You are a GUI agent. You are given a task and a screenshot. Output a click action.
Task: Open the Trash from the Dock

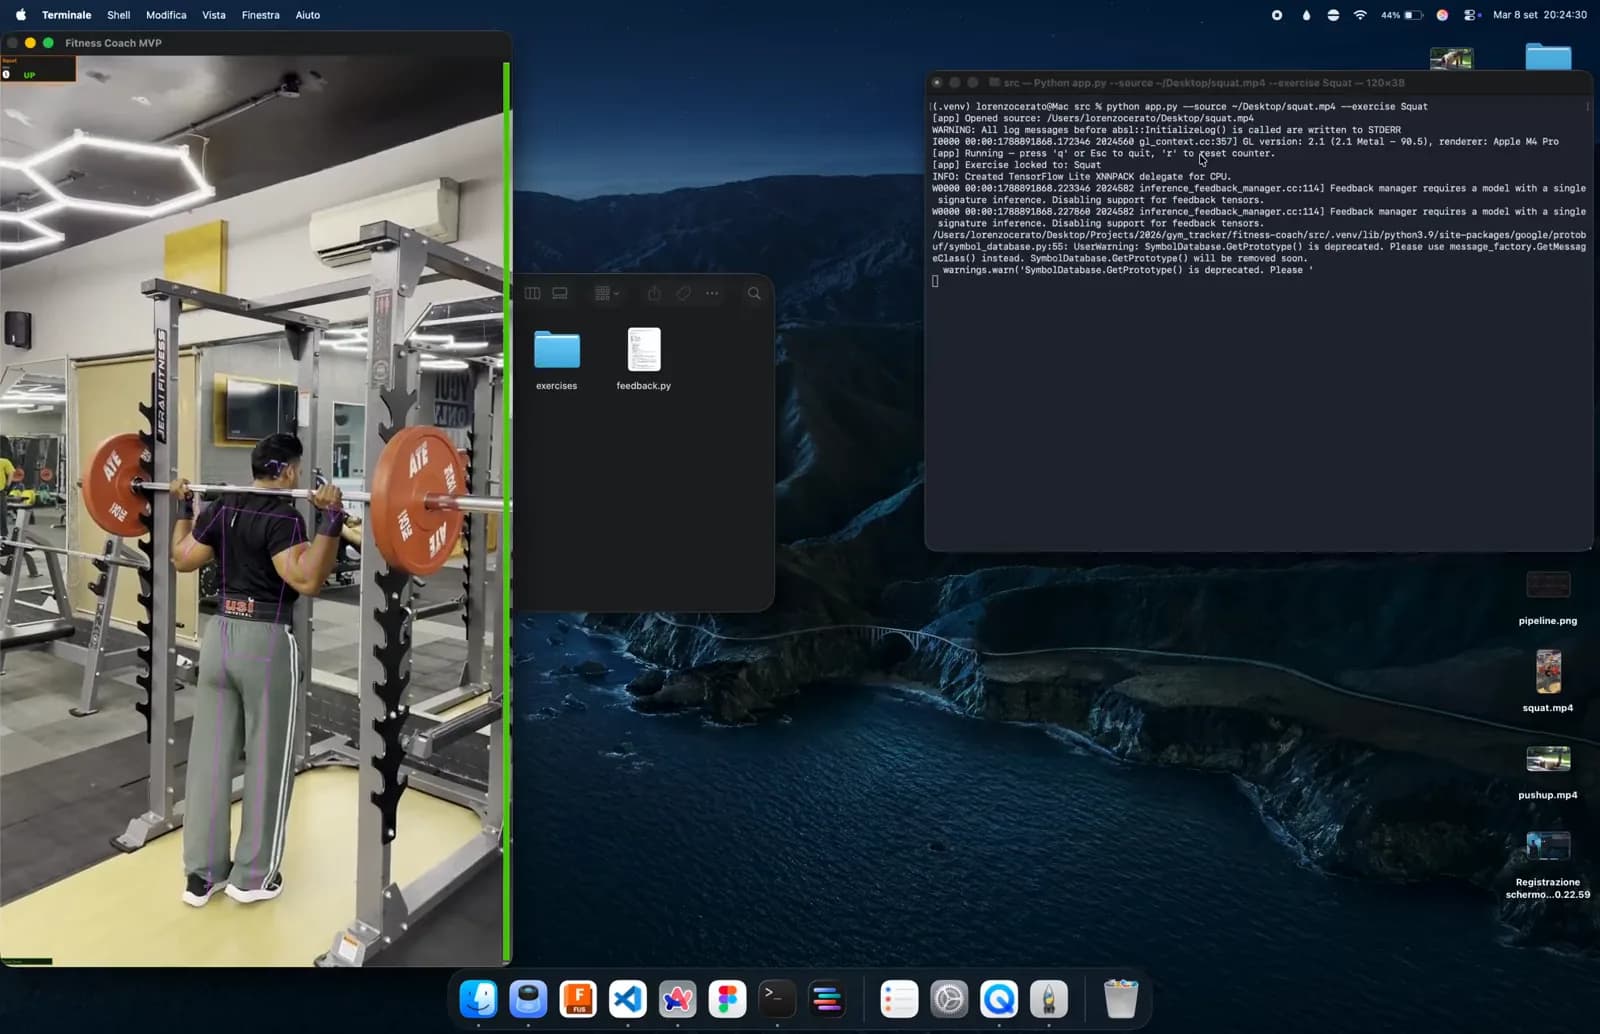(1121, 998)
